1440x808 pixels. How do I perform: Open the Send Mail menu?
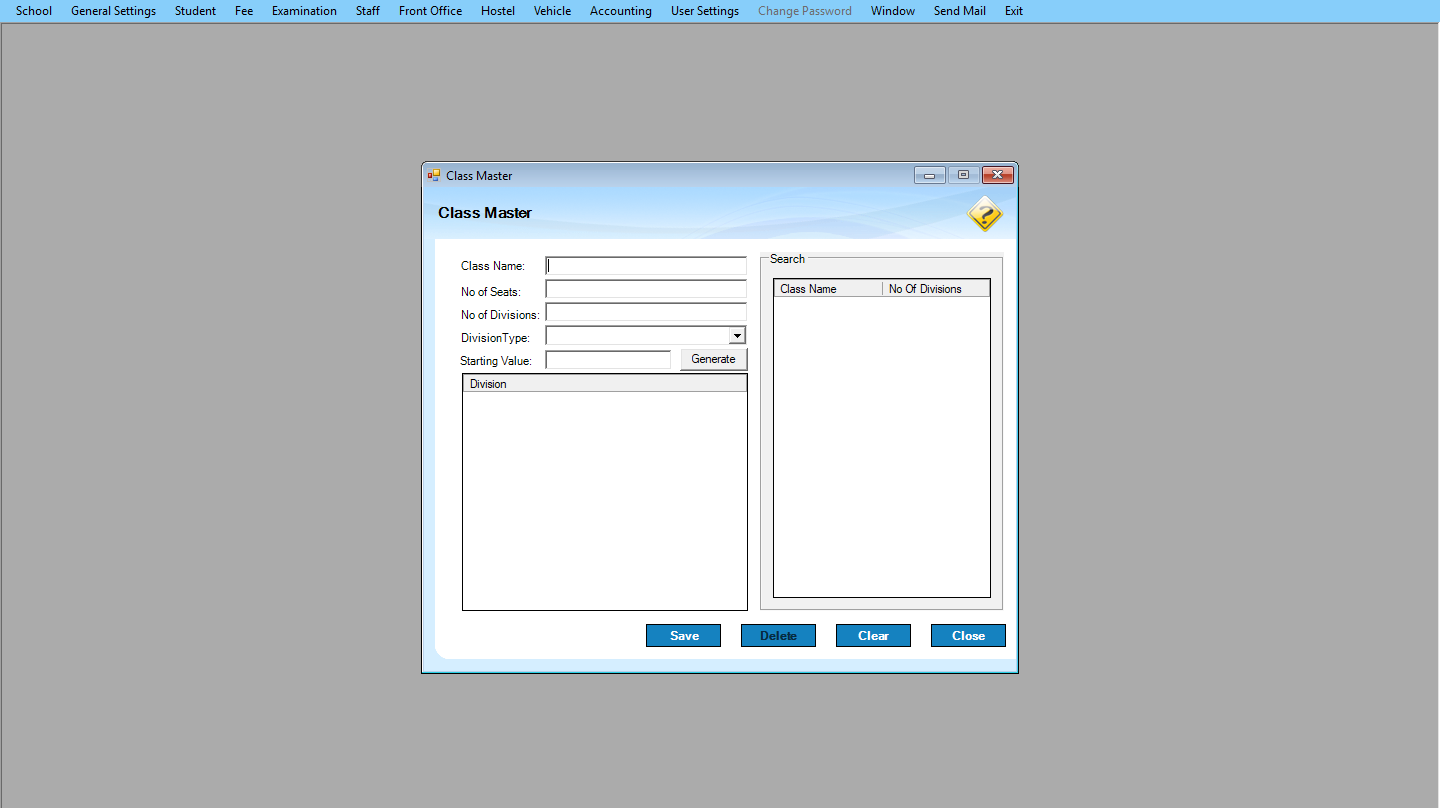tap(959, 11)
